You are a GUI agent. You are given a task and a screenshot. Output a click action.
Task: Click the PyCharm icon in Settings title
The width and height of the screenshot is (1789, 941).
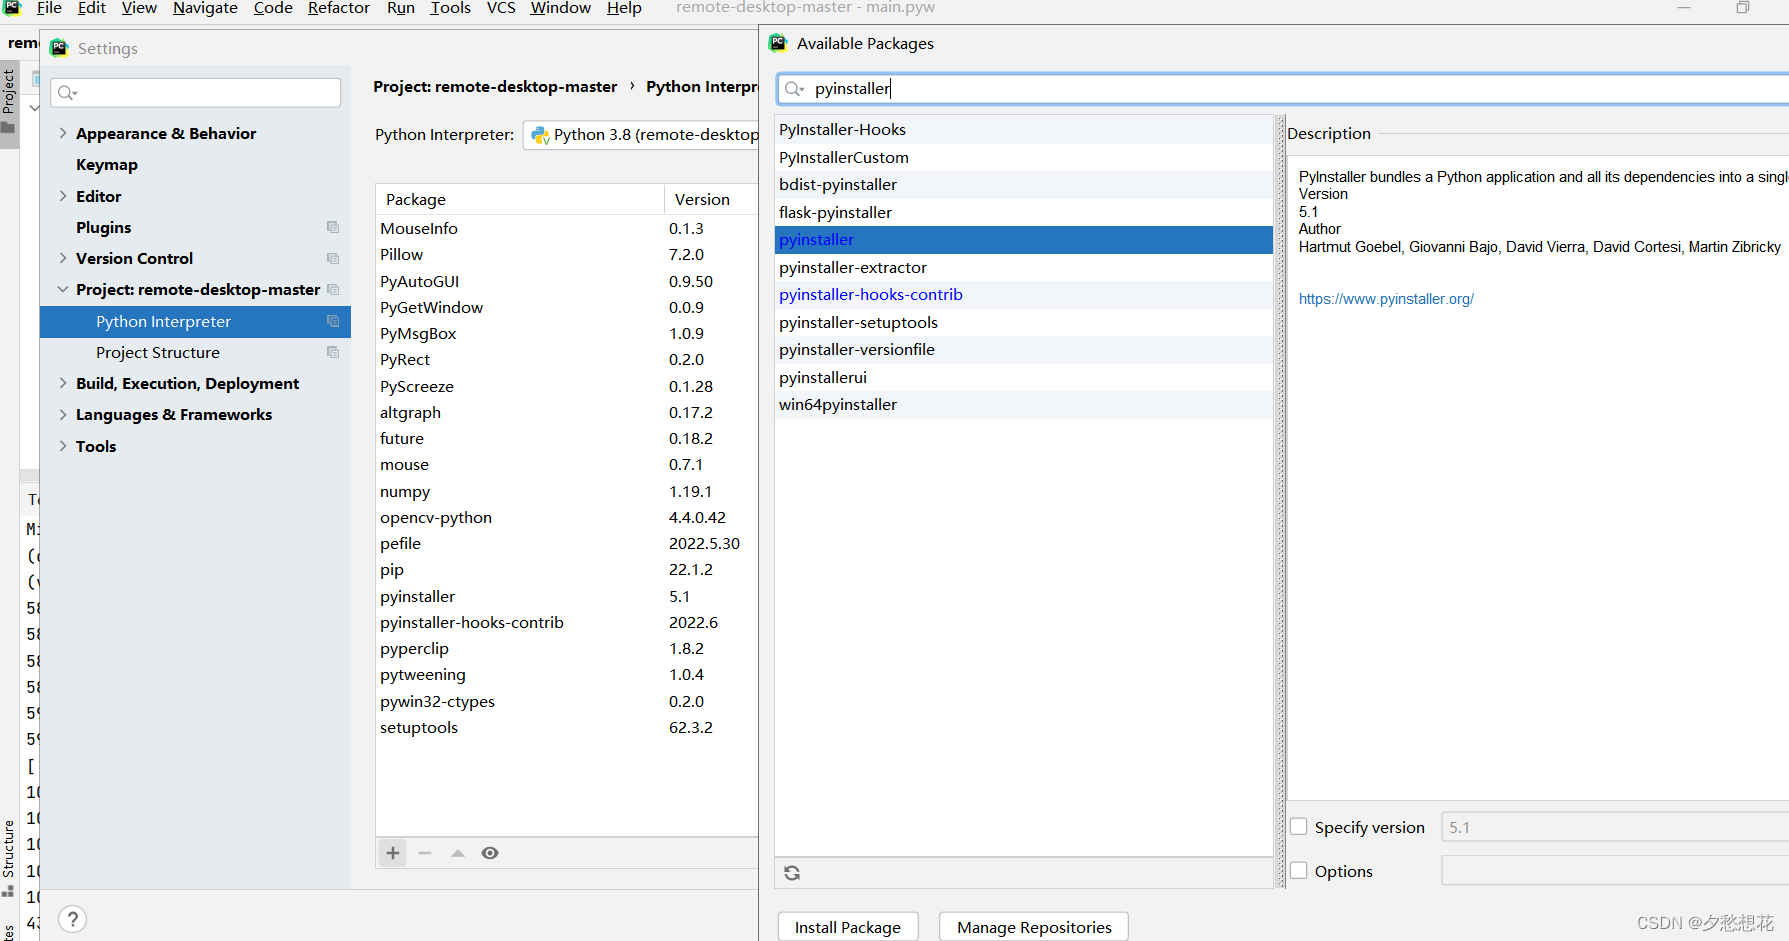pos(59,47)
